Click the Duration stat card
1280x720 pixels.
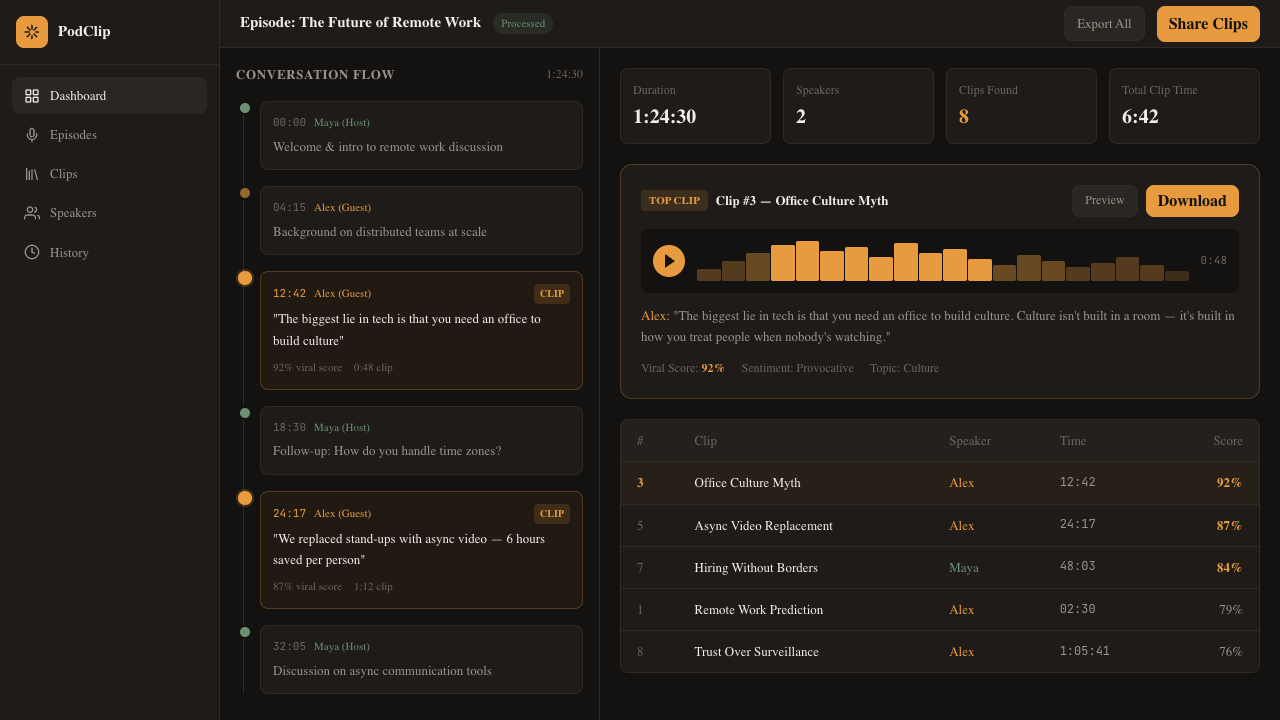(695, 106)
